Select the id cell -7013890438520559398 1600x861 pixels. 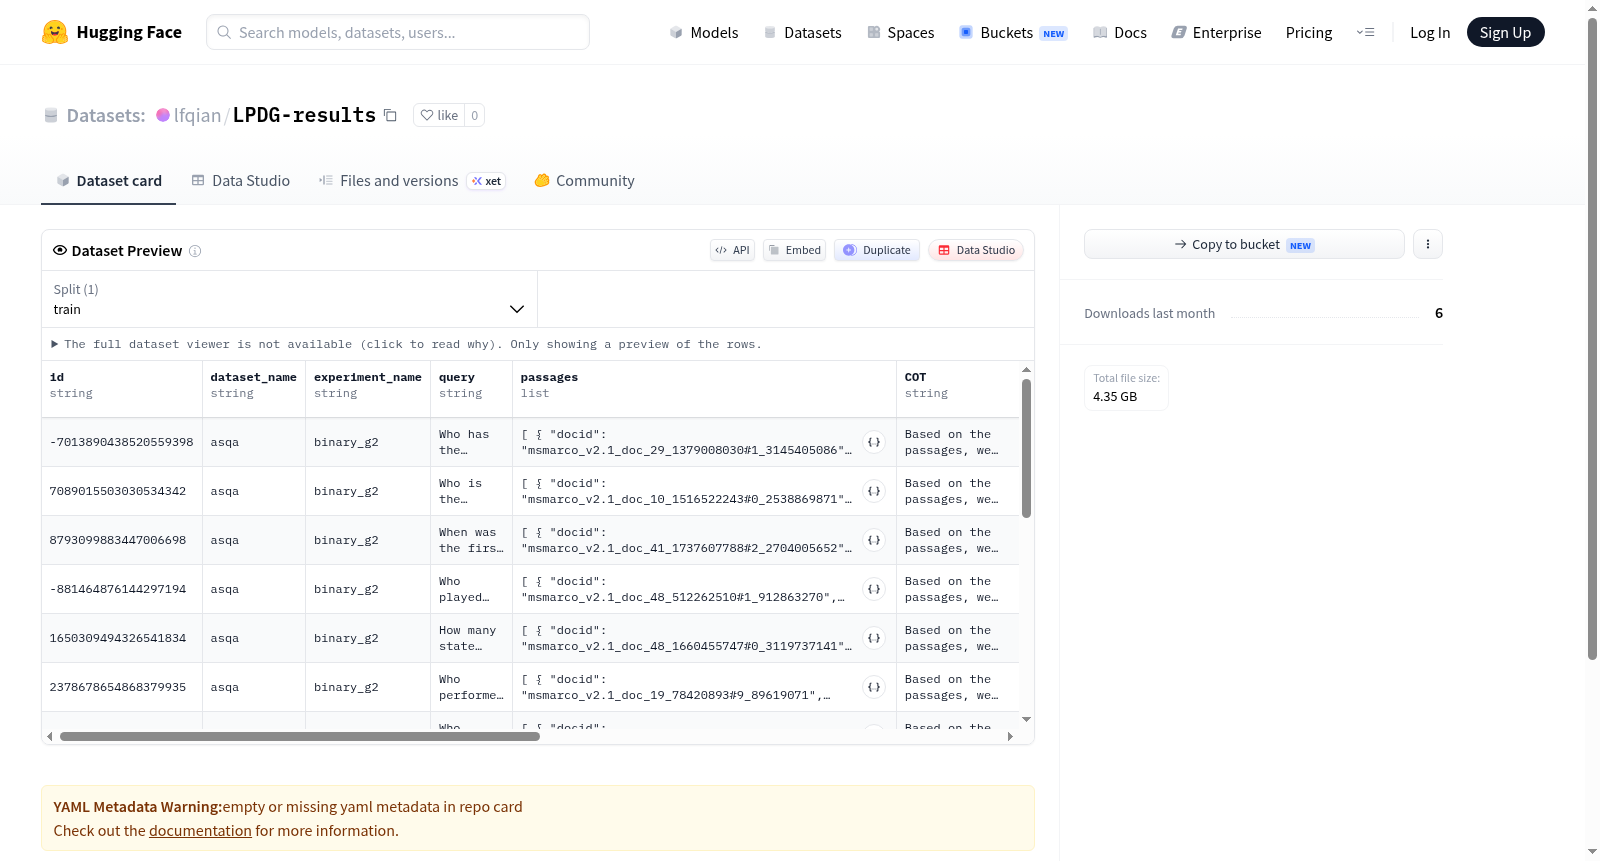tap(122, 442)
